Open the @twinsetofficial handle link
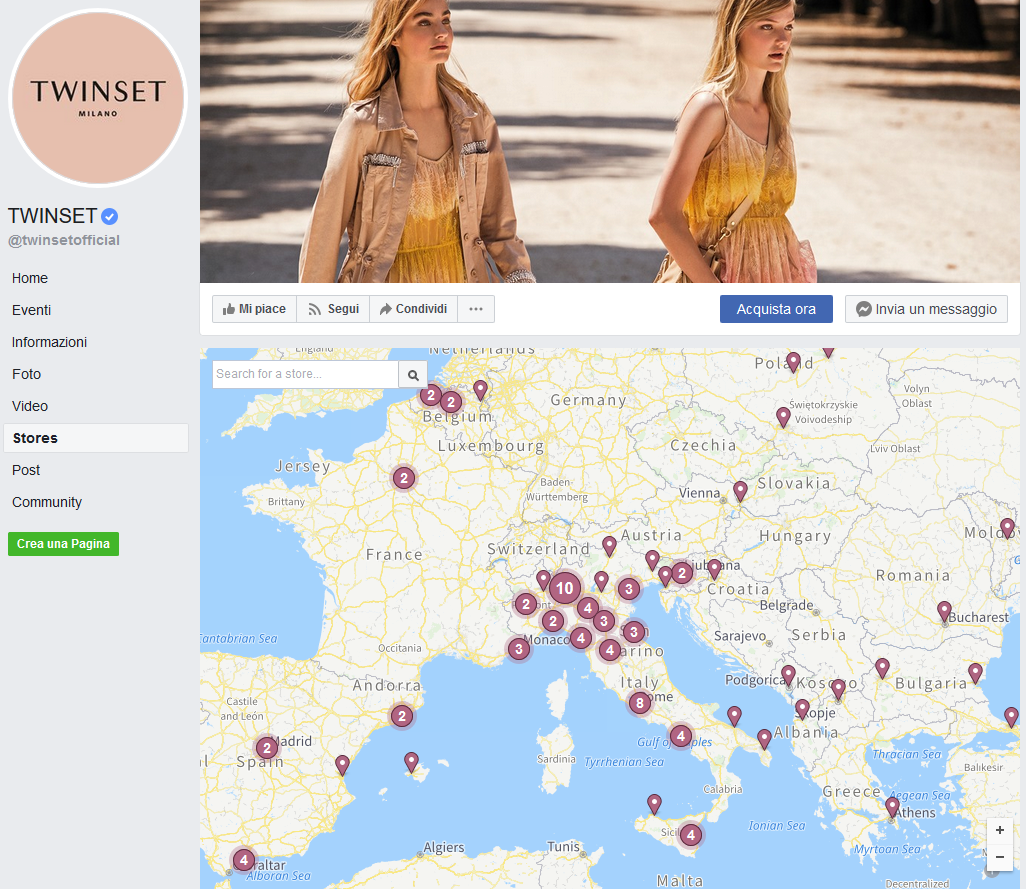 (x=63, y=240)
